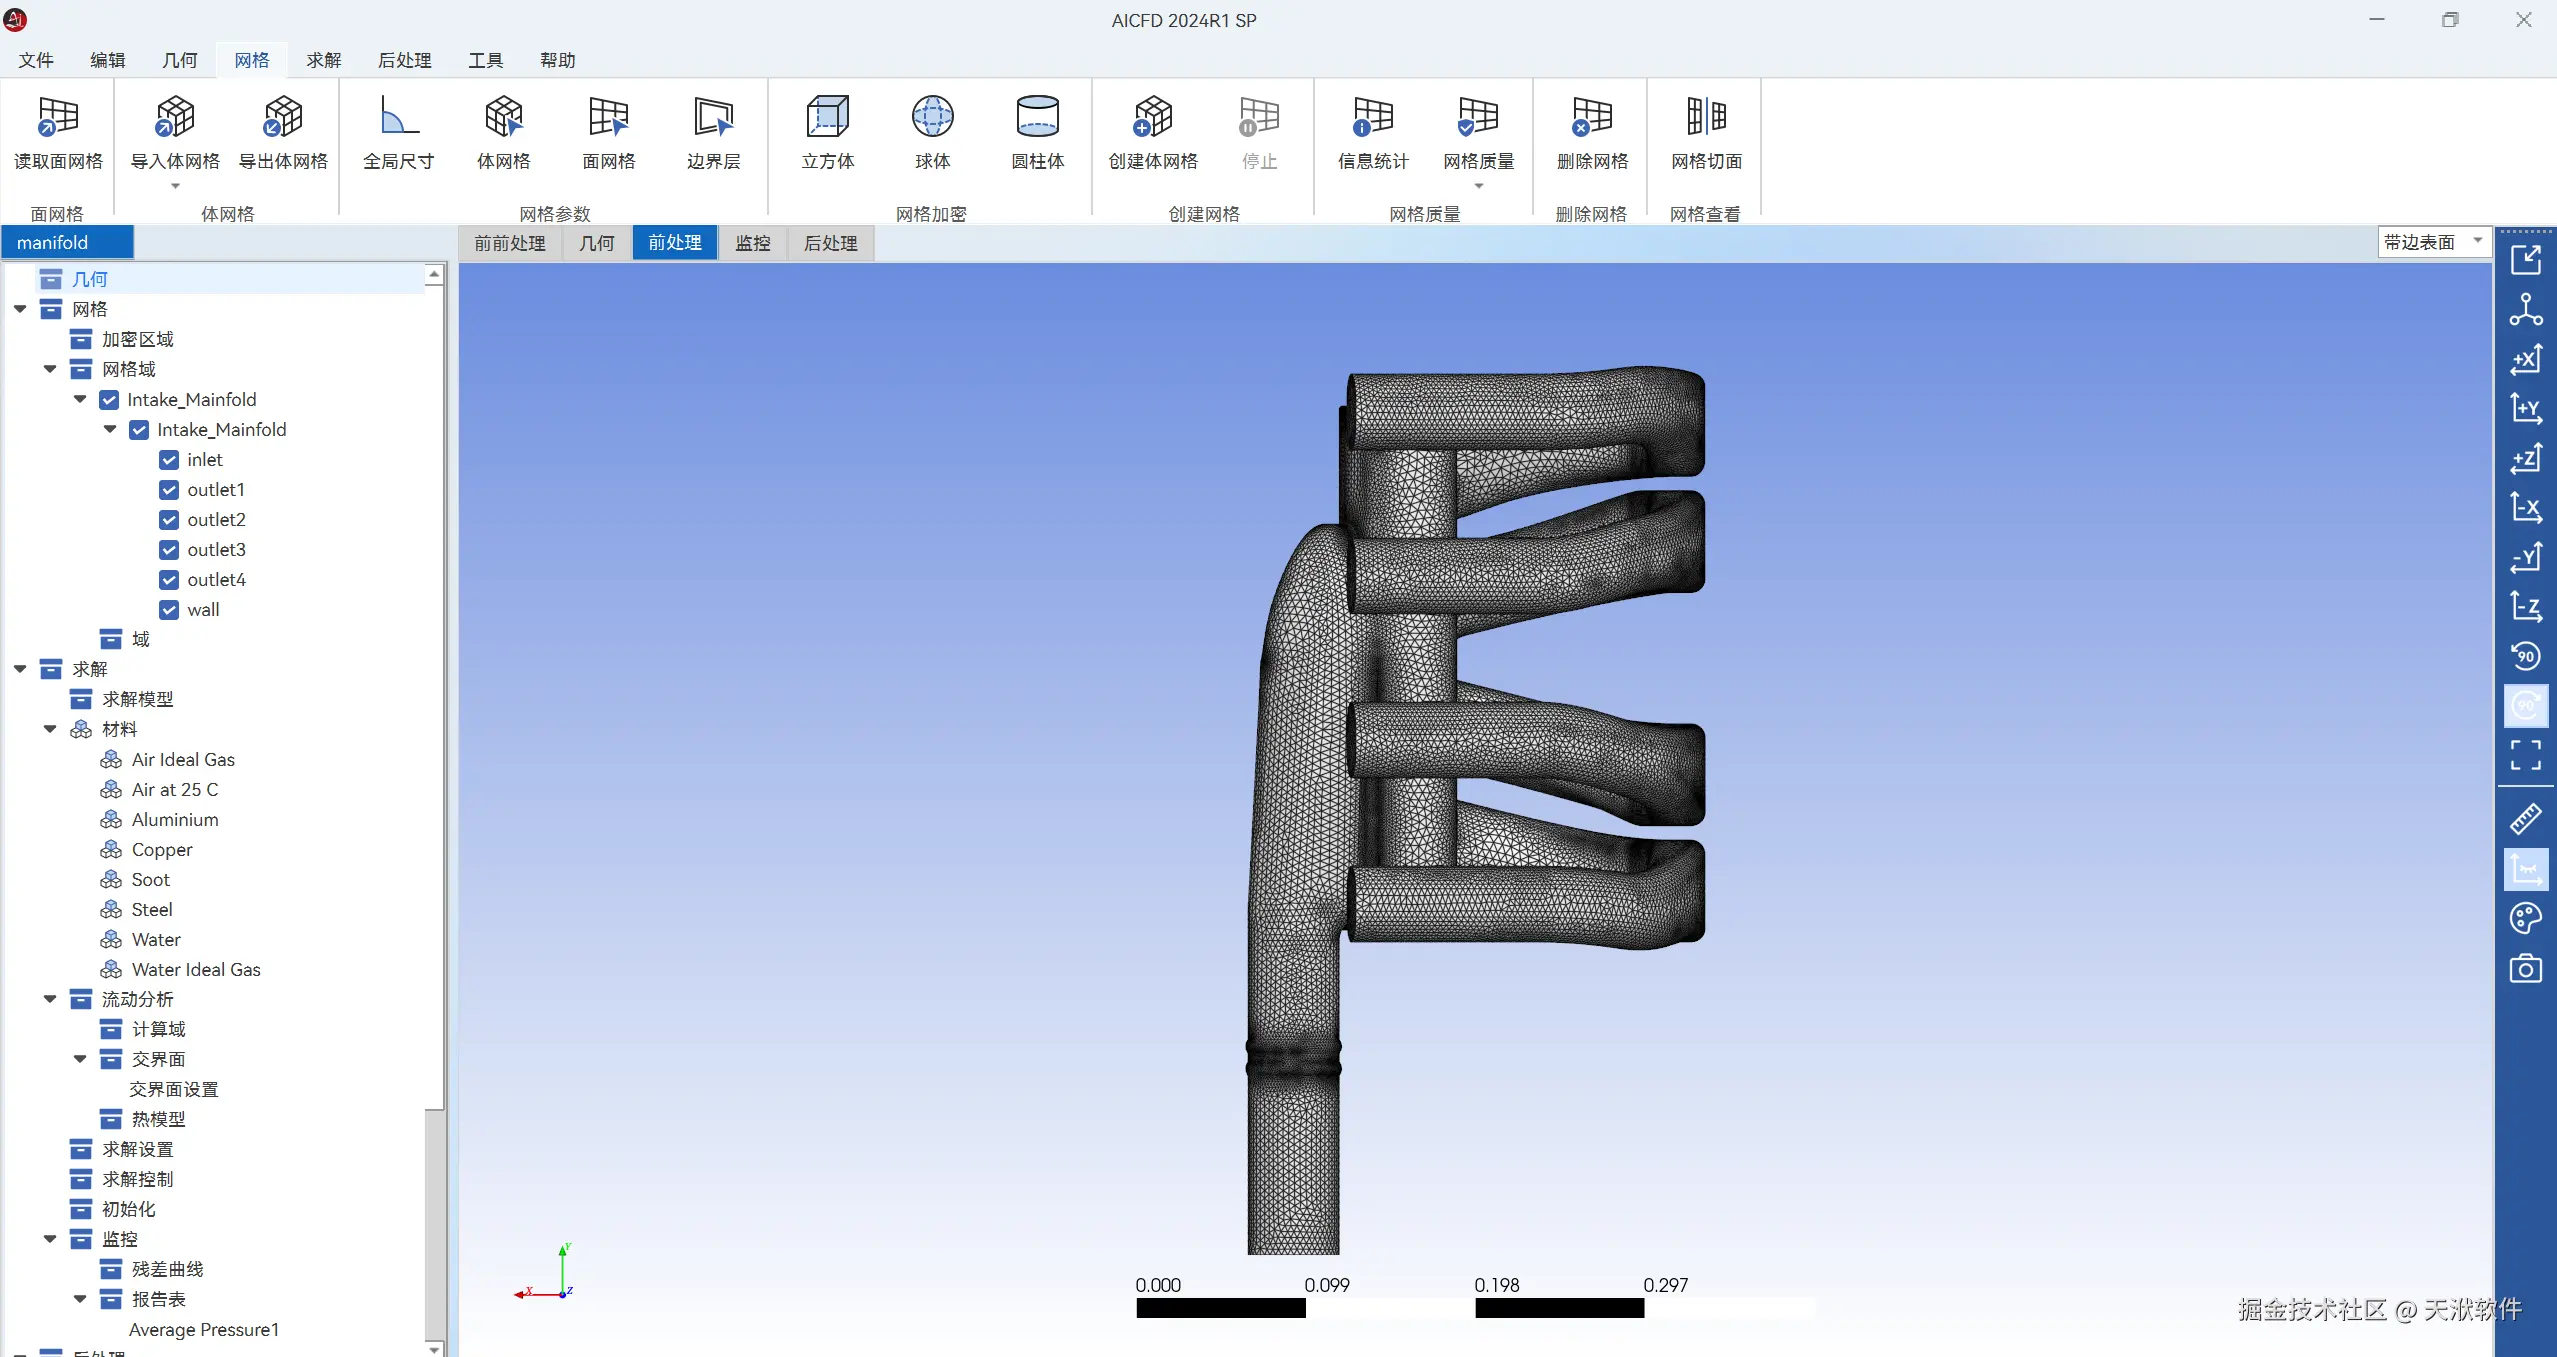Select the 求解控制 tree item
The width and height of the screenshot is (2557, 1357).
137,1179
